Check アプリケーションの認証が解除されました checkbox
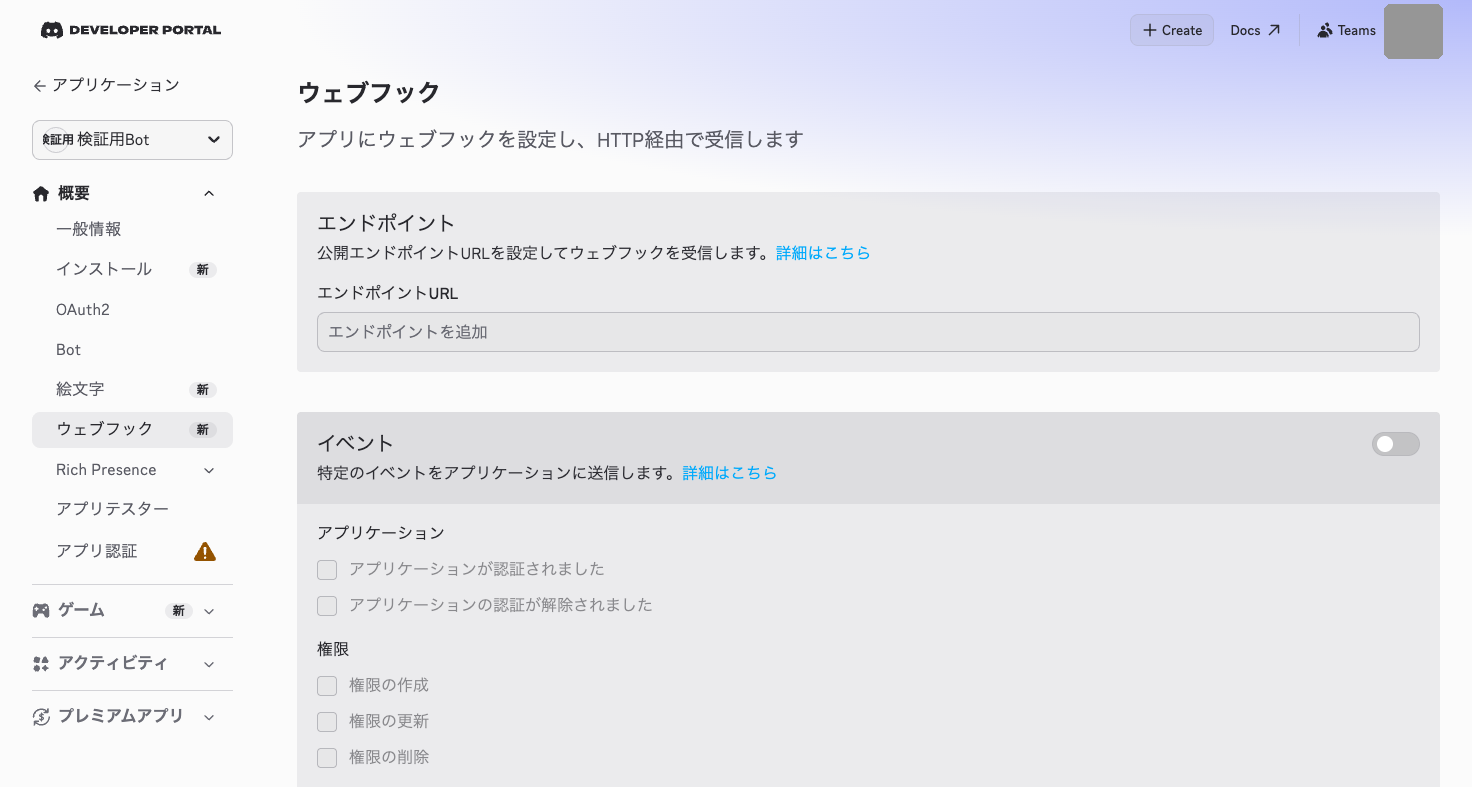1472x787 pixels. 327,606
